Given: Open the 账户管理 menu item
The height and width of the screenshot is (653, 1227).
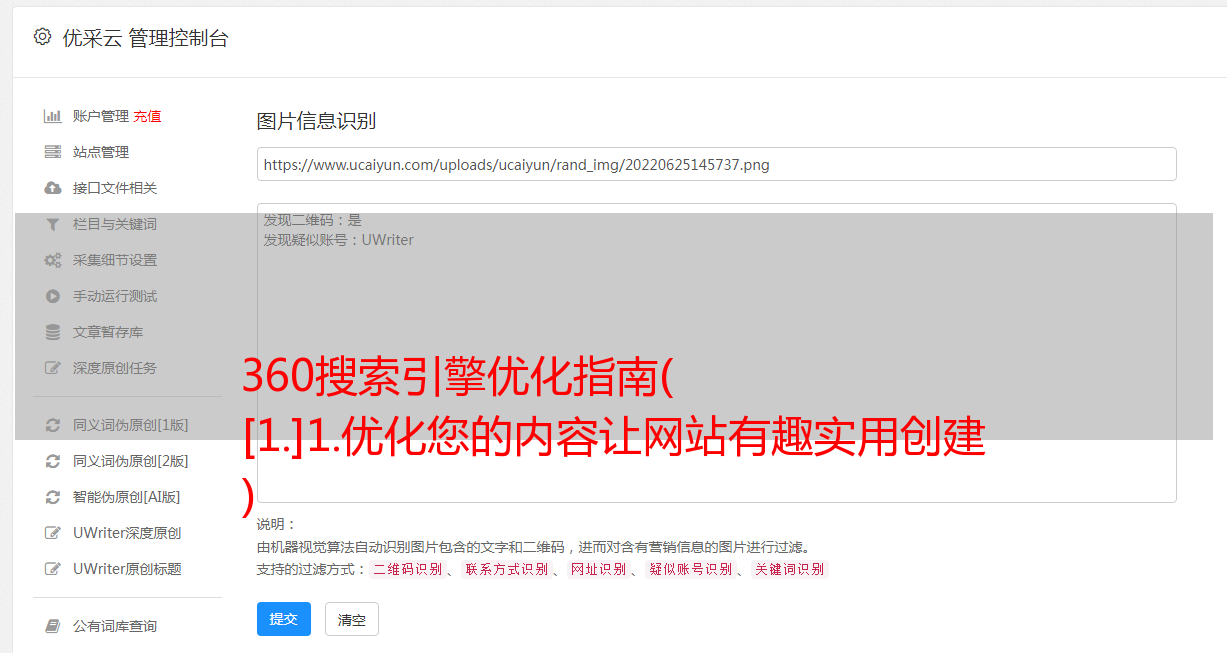Looking at the screenshot, I should click(x=101, y=116).
